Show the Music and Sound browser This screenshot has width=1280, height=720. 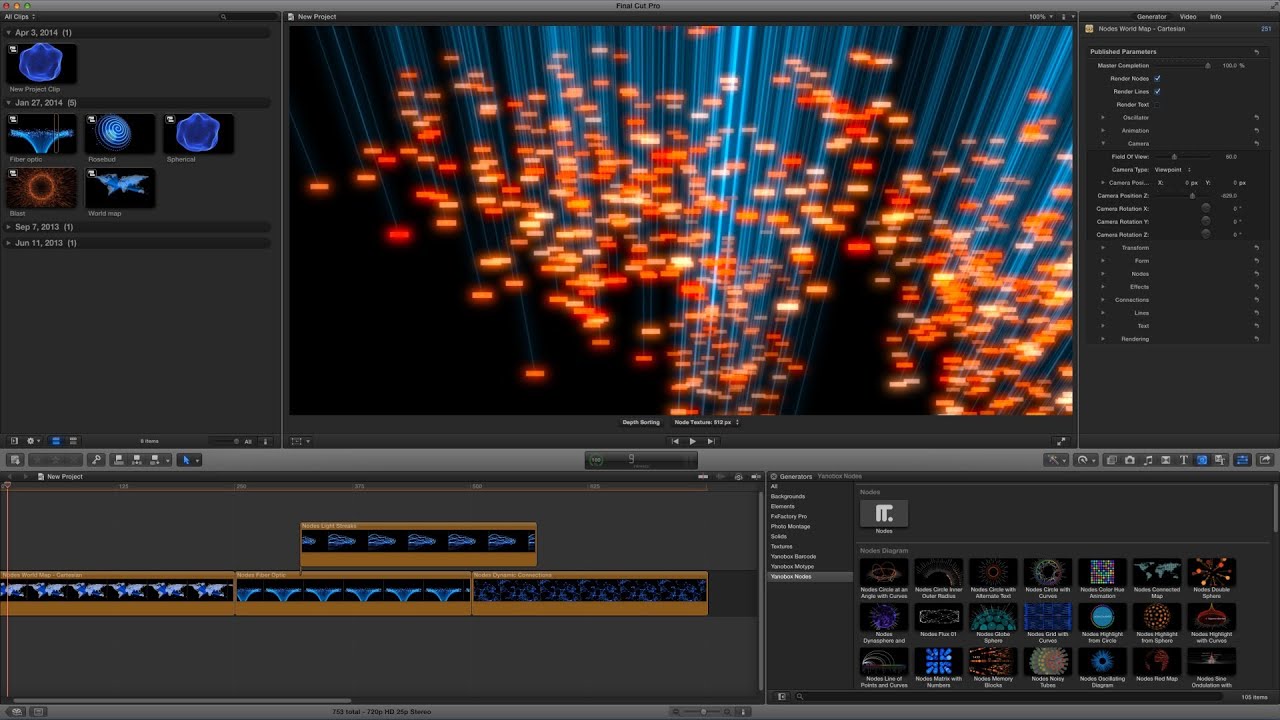(x=1147, y=460)
